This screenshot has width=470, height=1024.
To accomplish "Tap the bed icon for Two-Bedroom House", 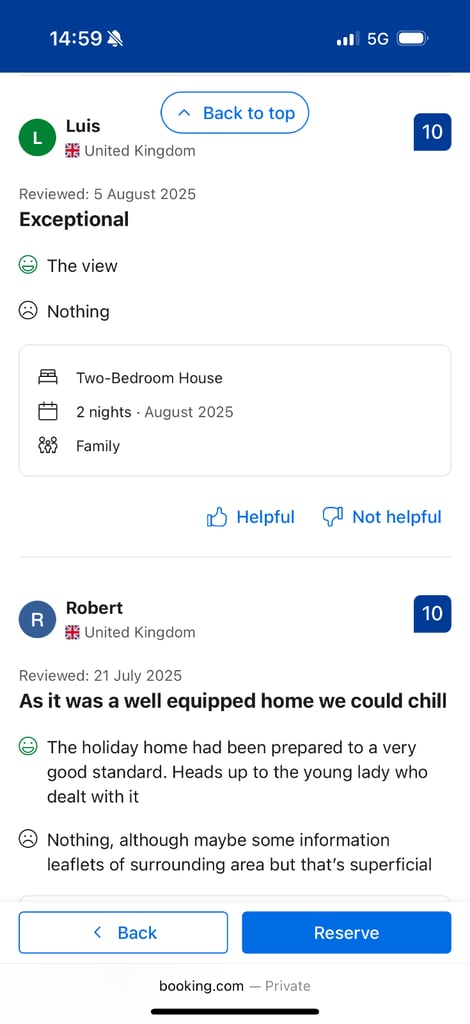I will 48,377.
